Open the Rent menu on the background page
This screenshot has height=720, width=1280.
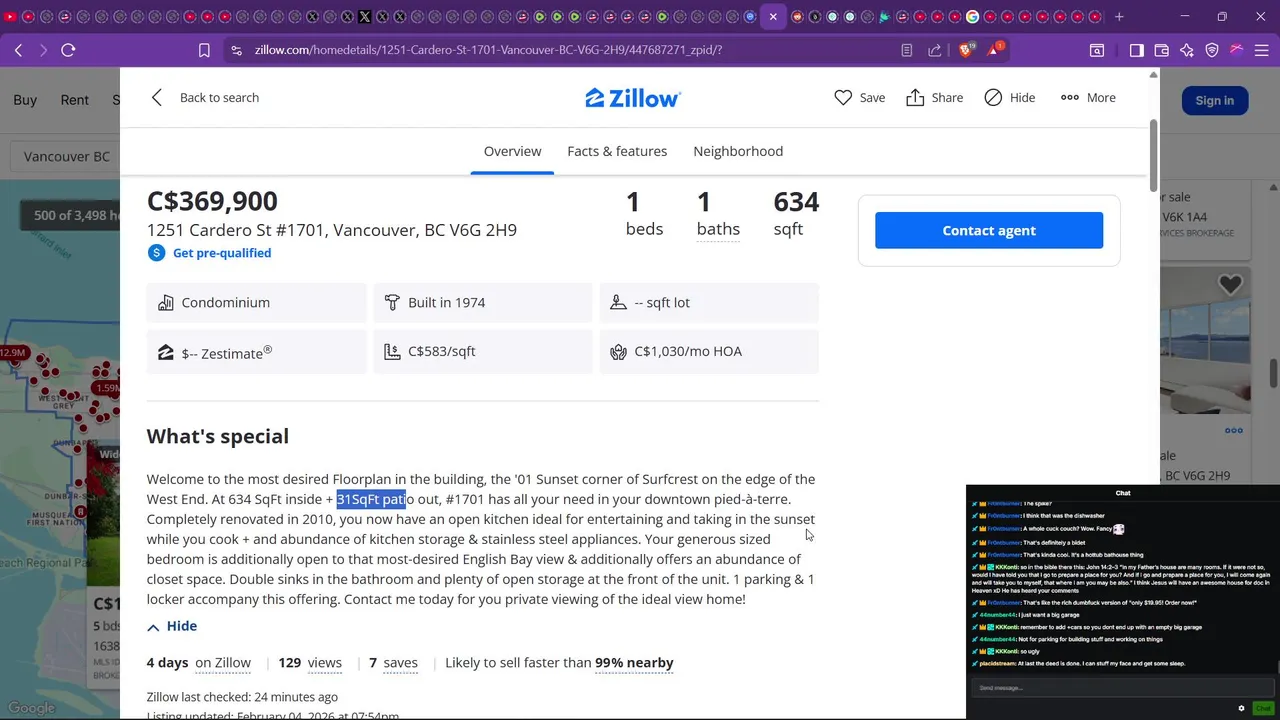click(75, 100)
